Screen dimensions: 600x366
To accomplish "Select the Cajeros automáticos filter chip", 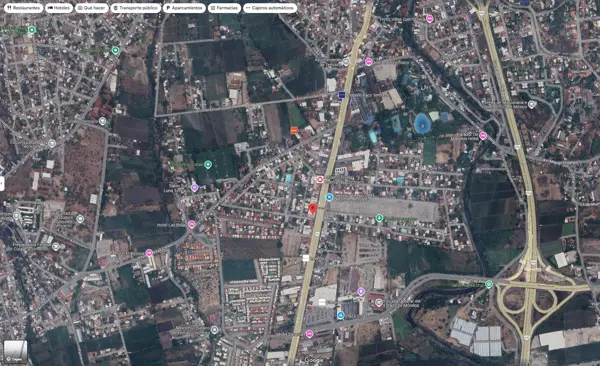I will (270, 8).
